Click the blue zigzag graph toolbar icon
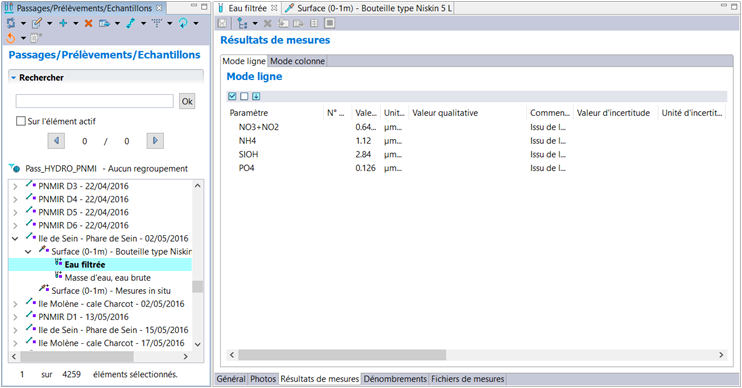 point(131,23)
